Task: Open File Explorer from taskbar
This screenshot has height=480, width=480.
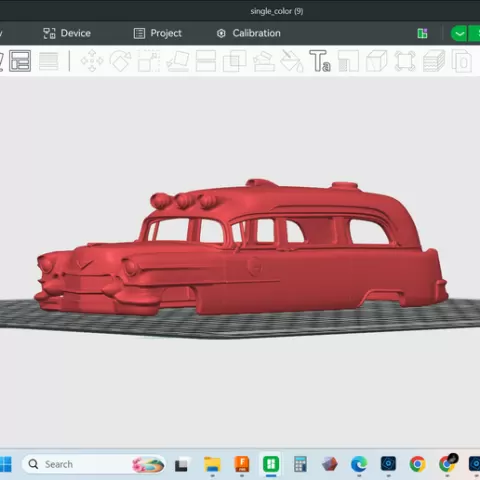Action: click(x=212, y=464)
